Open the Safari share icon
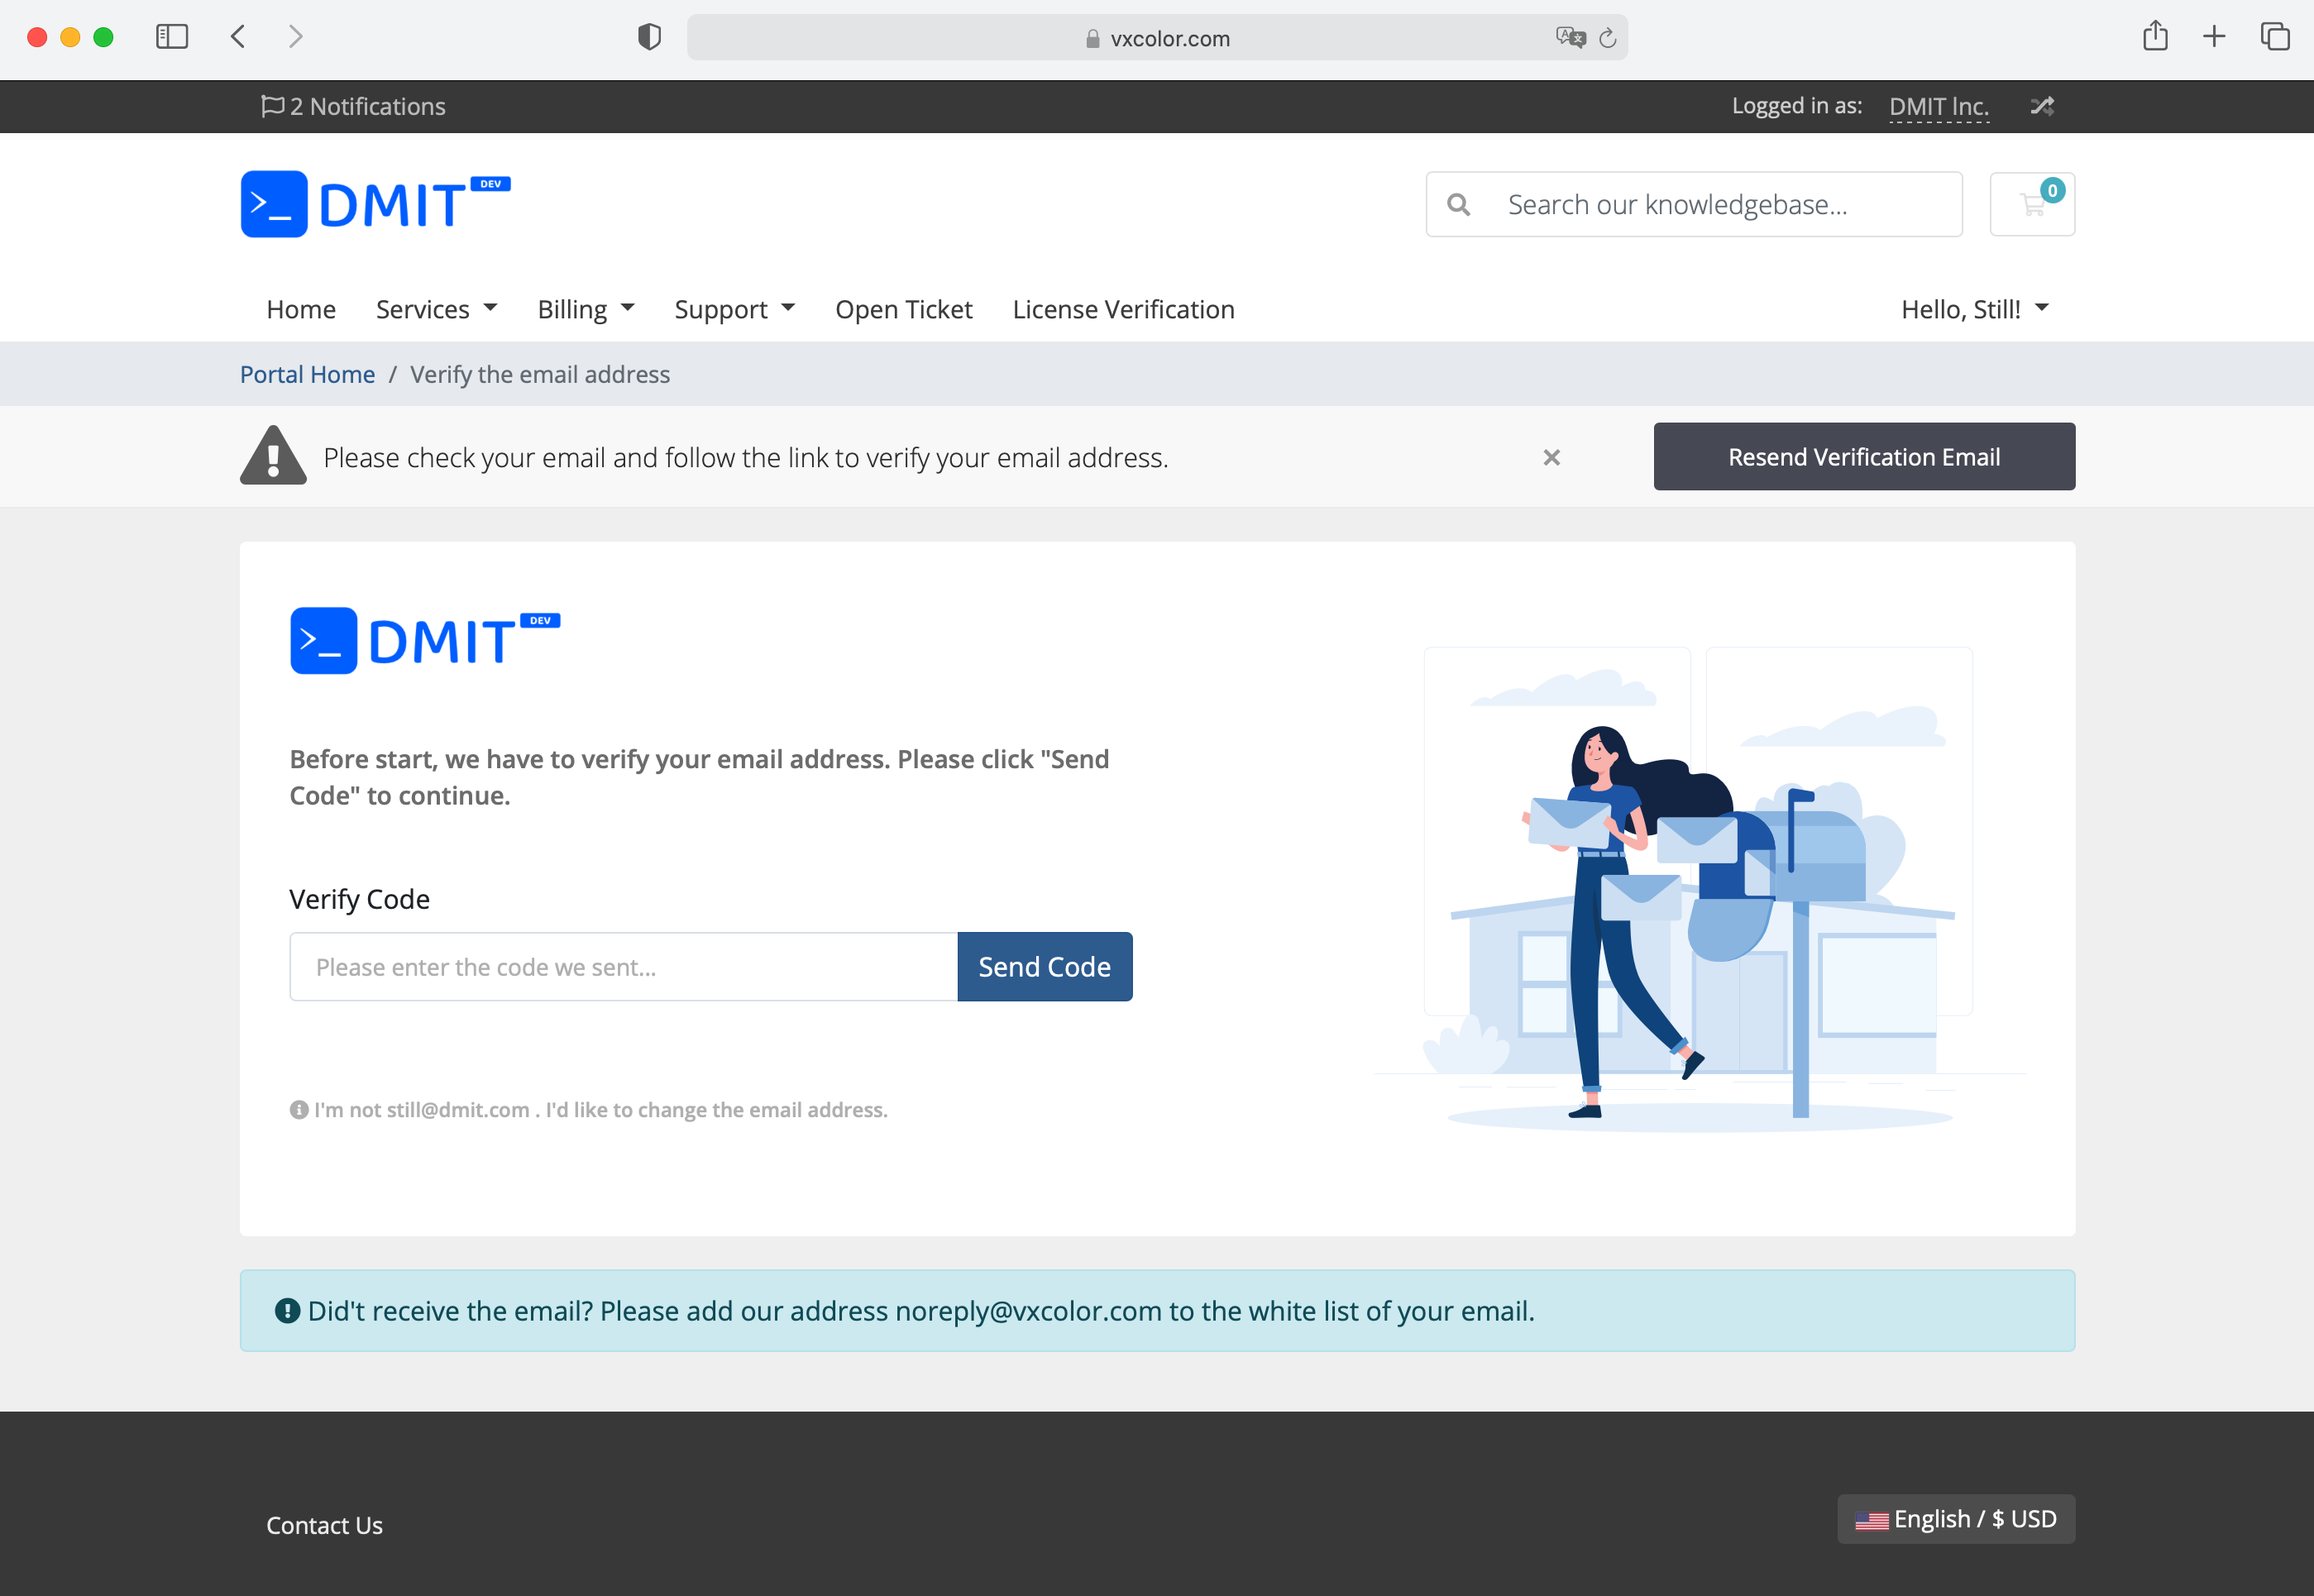This screenshot has width=2314, height=1596. click(x=2155, y=36)
